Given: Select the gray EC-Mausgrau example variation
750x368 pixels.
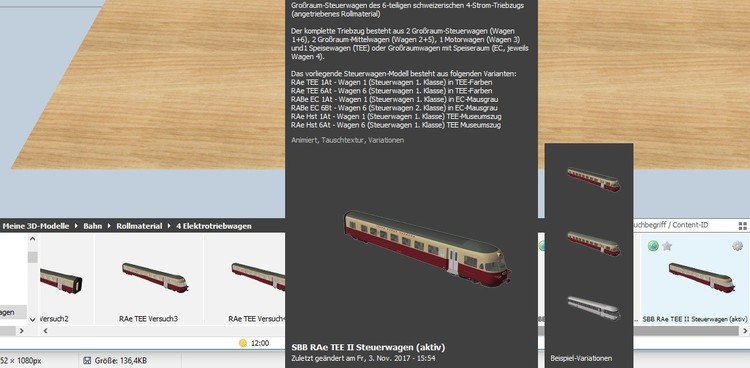Looking at the screenshot, I should point(594,308).
